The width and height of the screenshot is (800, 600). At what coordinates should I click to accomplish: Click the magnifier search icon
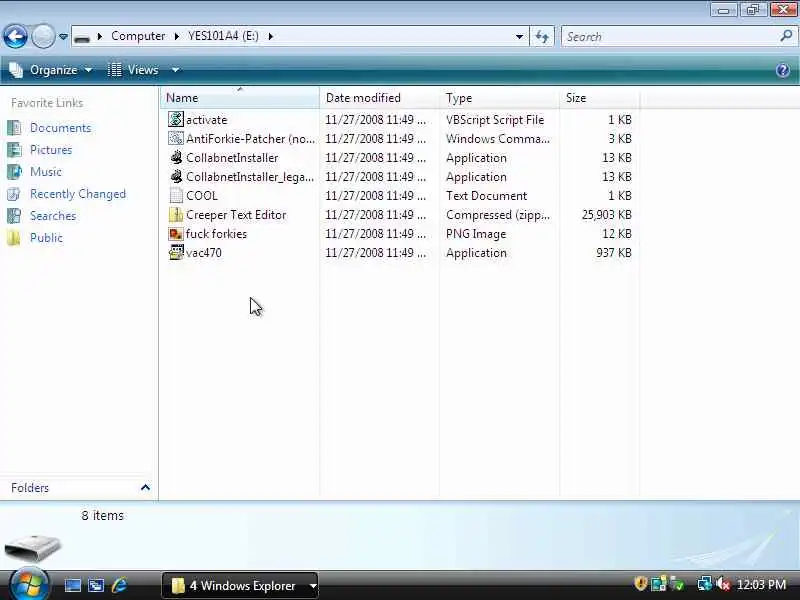[786, 36]
